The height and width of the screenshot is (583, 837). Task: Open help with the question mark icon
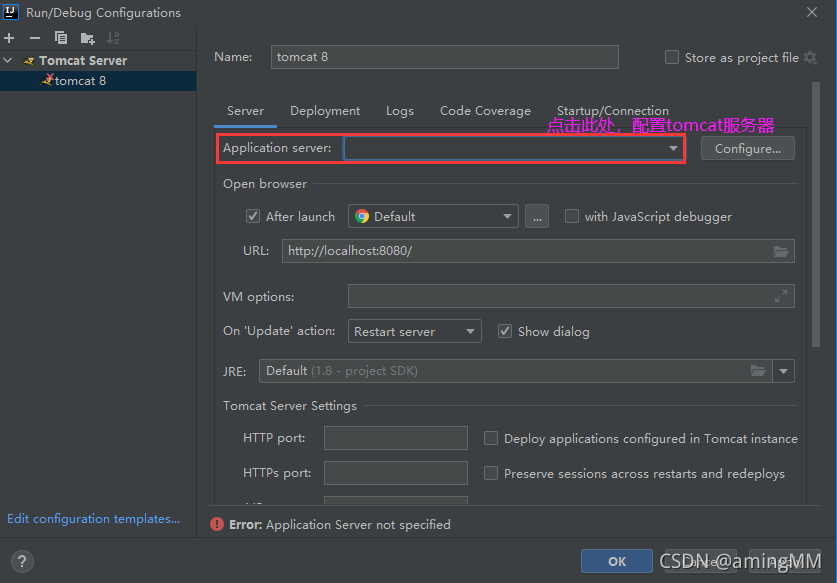point(22,561)
